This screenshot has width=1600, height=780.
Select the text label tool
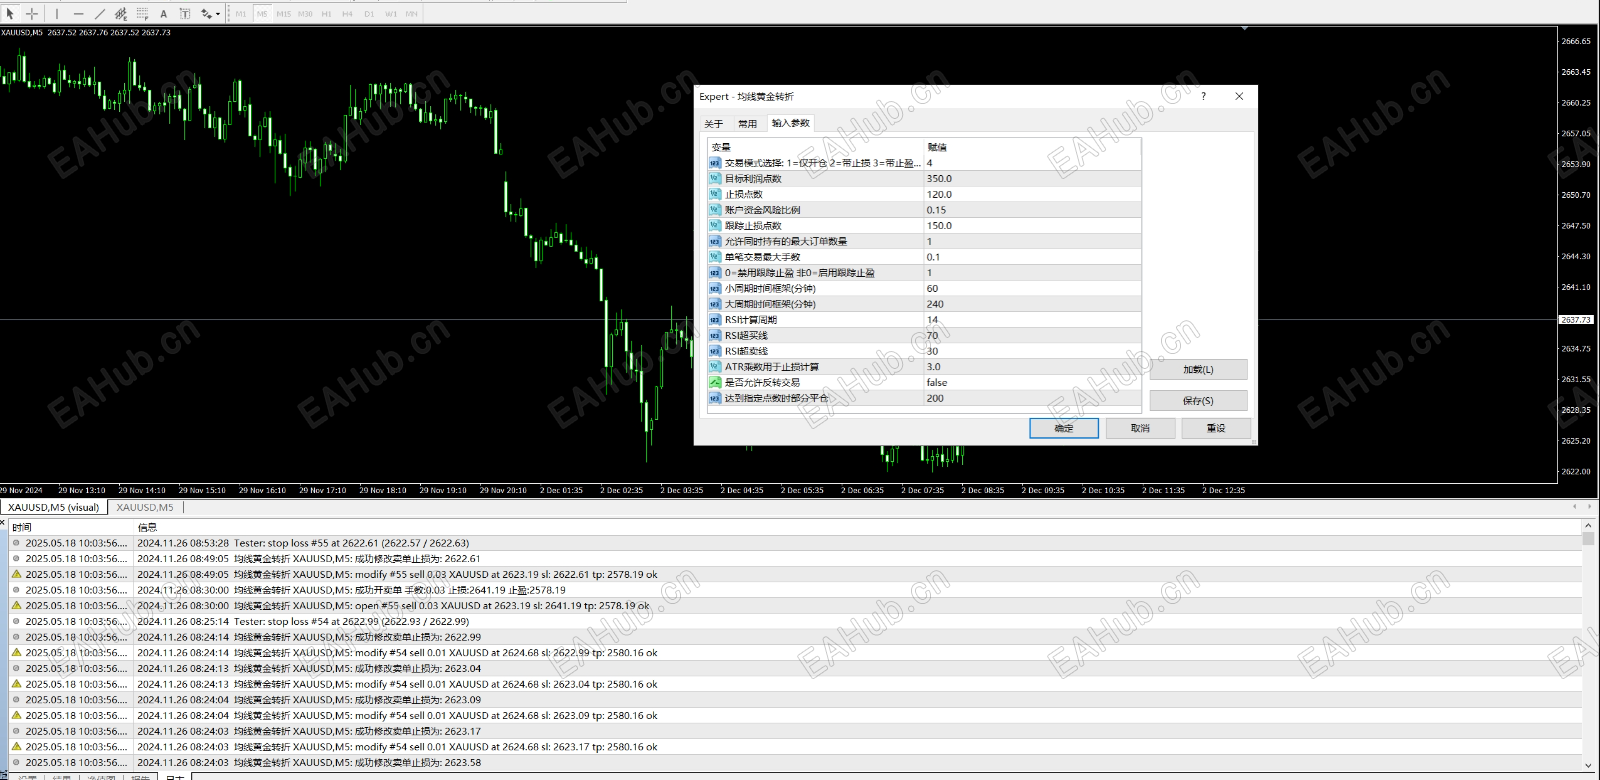(x=185, y=13)
